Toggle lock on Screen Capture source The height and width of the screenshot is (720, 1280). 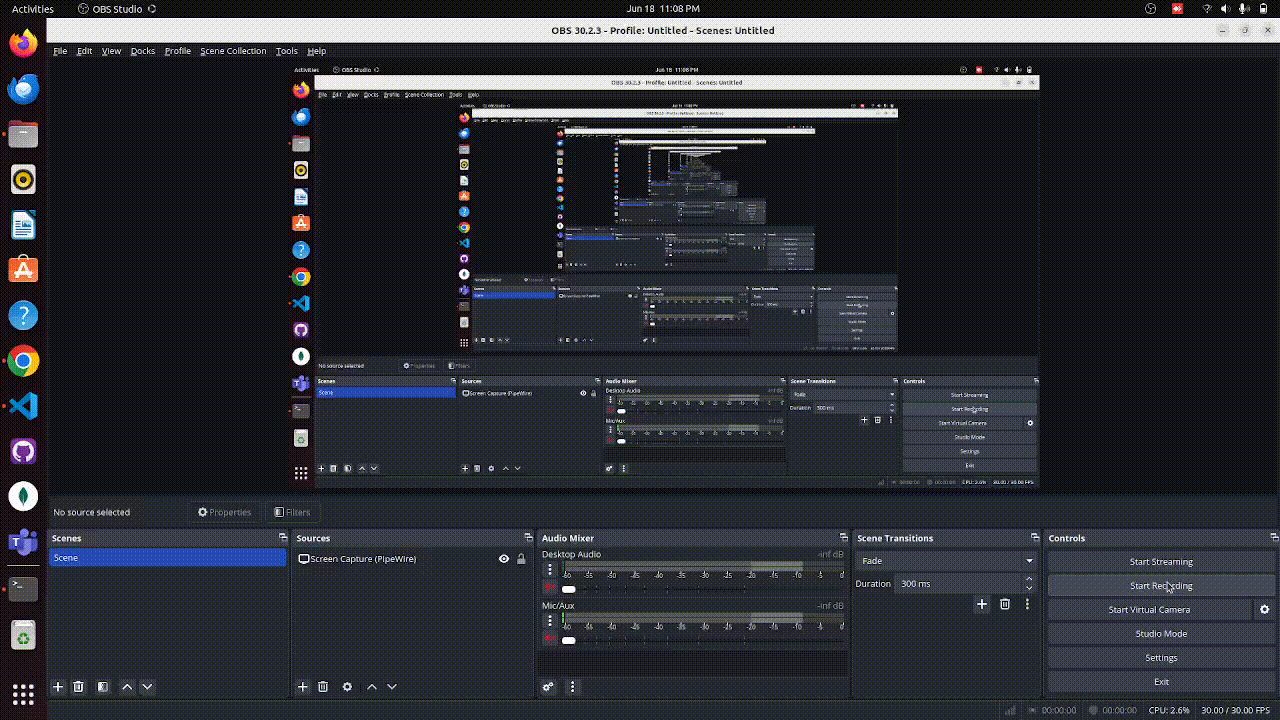click(521, 559)
